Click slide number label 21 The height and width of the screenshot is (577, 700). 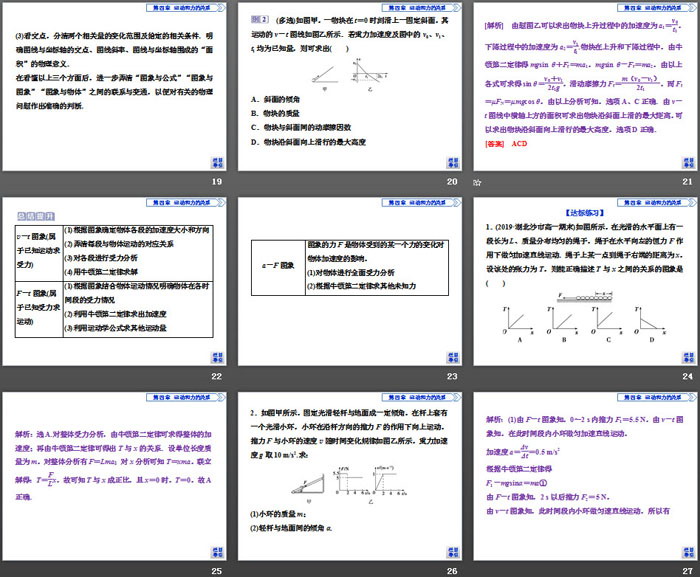coord(688,182)
